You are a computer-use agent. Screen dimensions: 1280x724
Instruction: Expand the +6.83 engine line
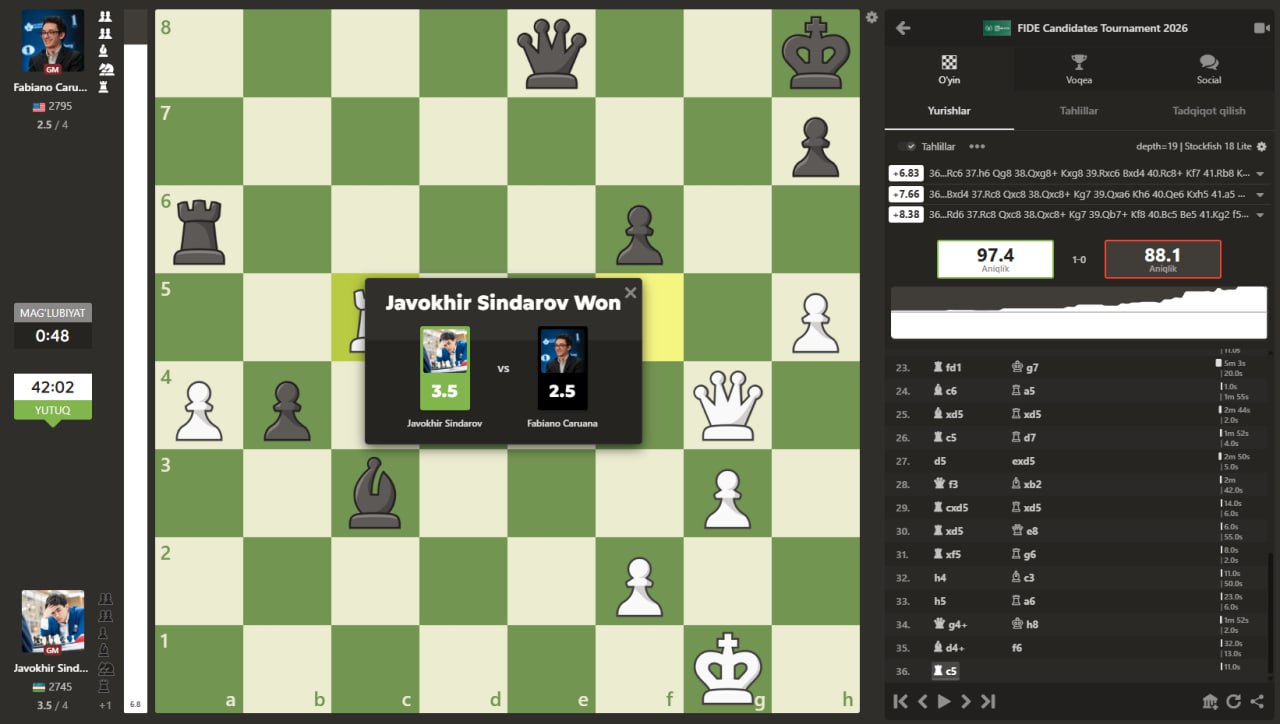pyautogui.click(x=1259, y=173)
